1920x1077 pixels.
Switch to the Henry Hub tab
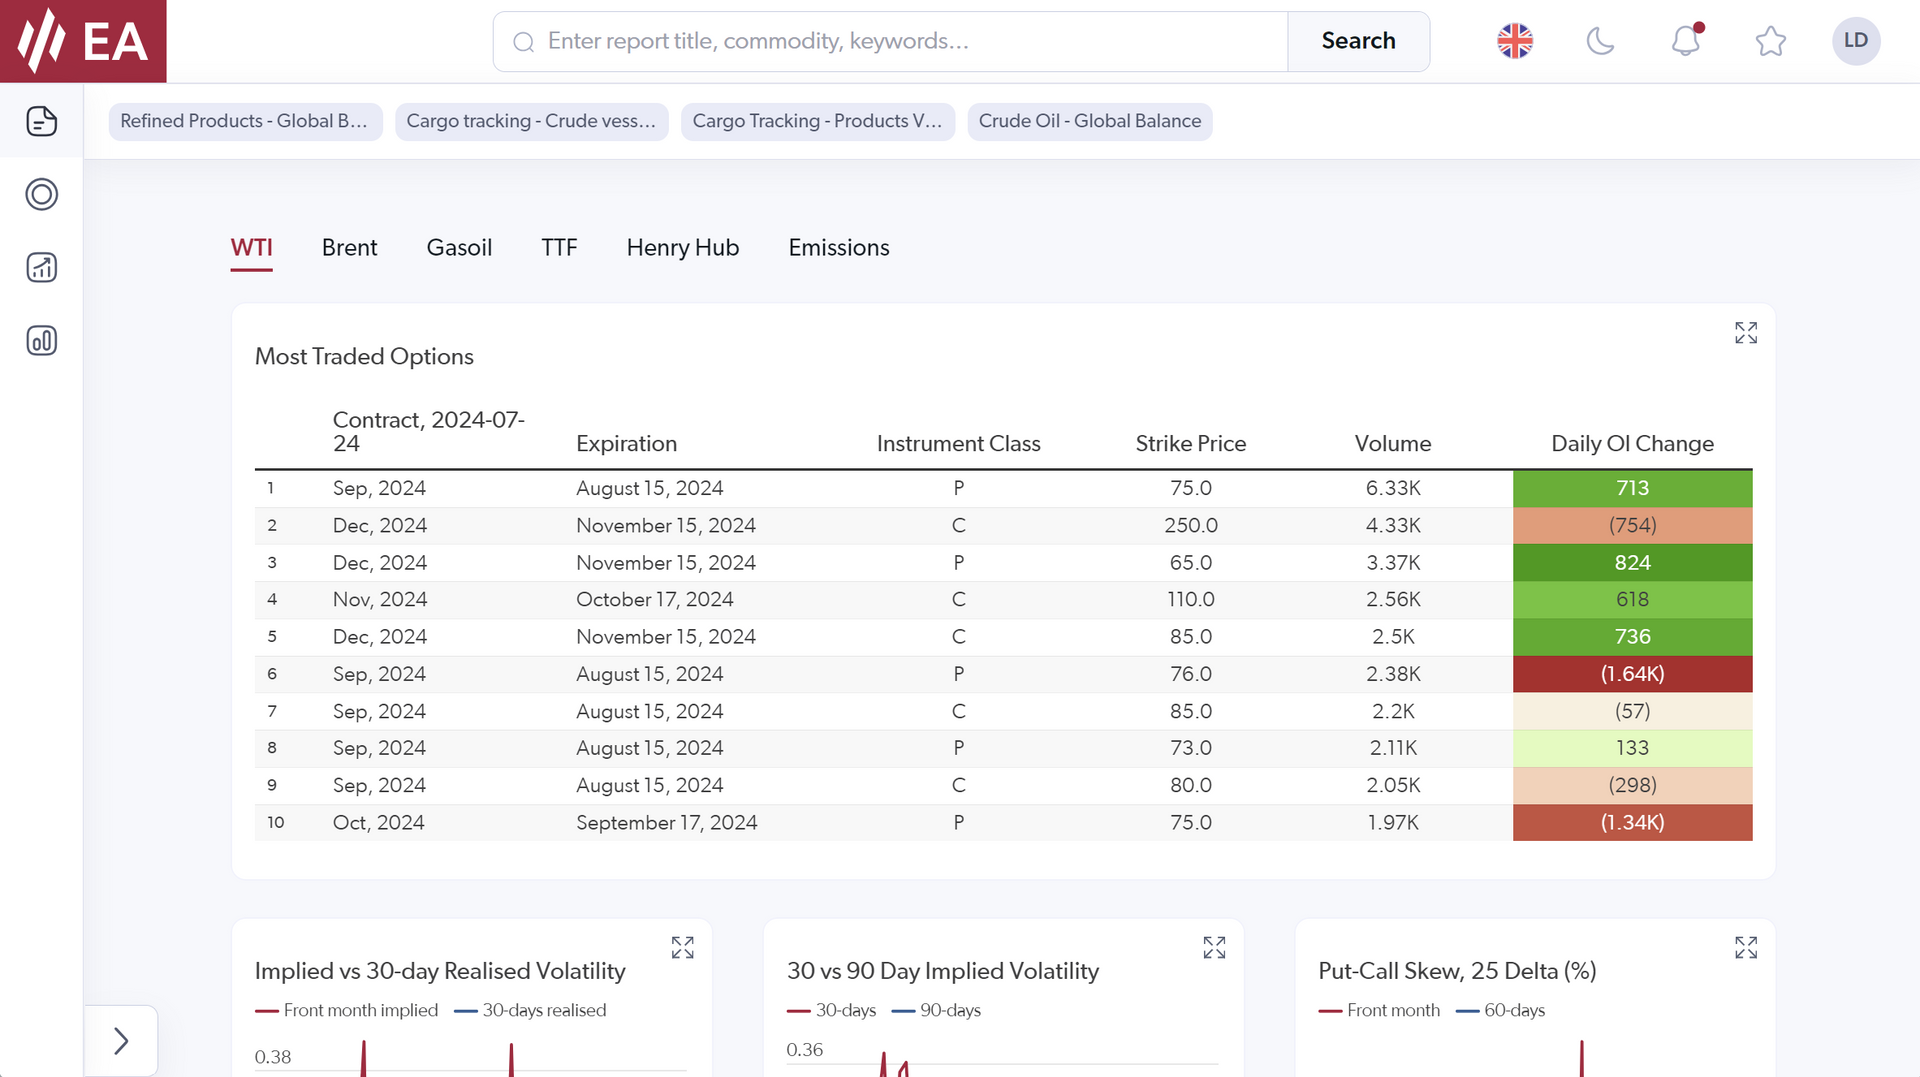point(683,248)
